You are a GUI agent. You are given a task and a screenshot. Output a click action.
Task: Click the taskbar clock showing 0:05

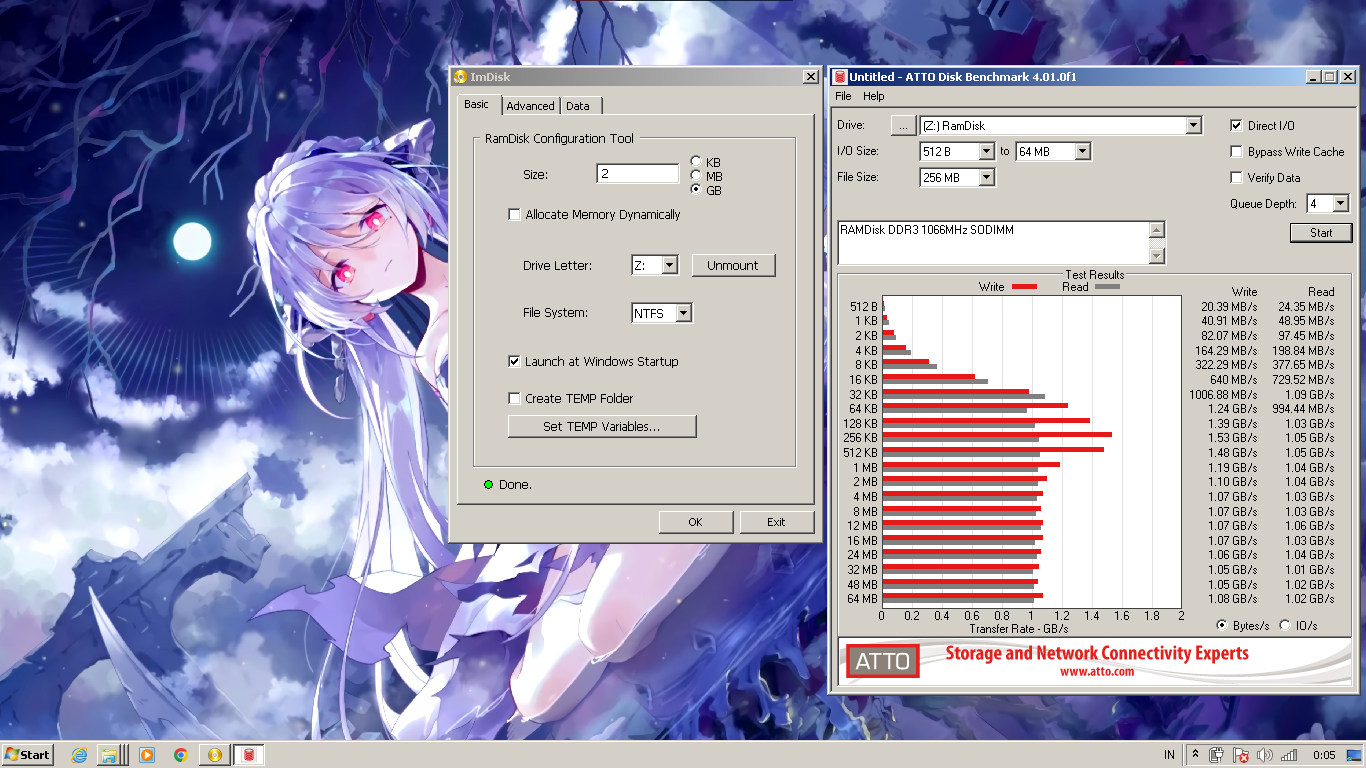click(x=1324, y=755)
